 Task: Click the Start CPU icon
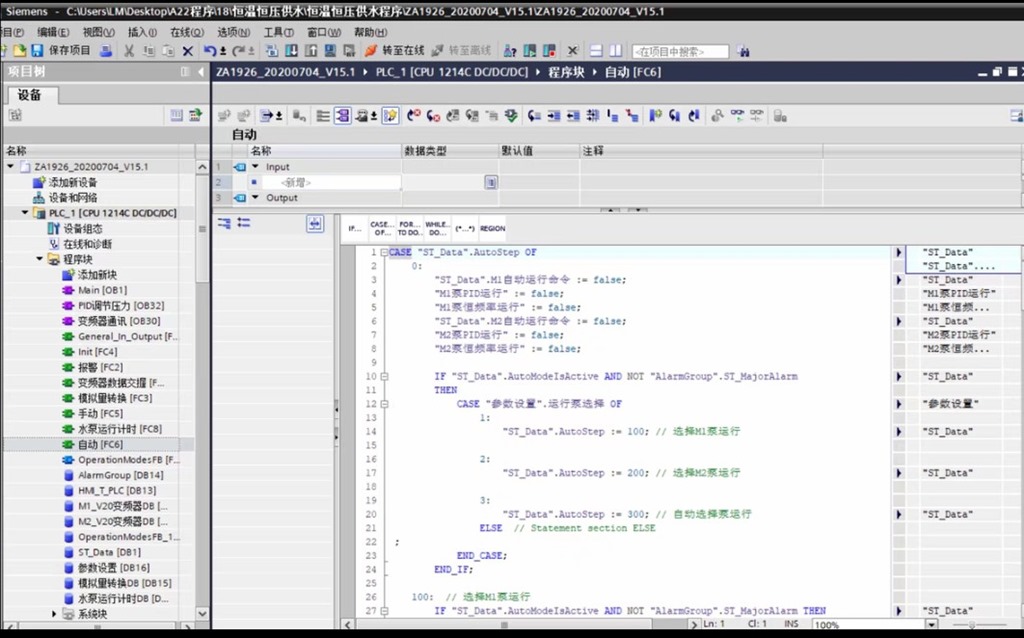point(530,50)
